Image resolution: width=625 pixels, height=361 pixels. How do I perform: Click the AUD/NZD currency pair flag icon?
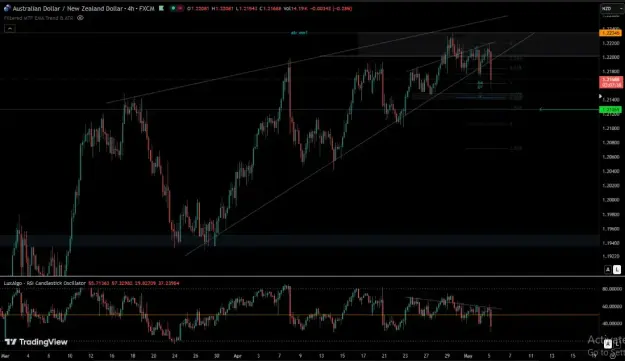pos(7,8)
